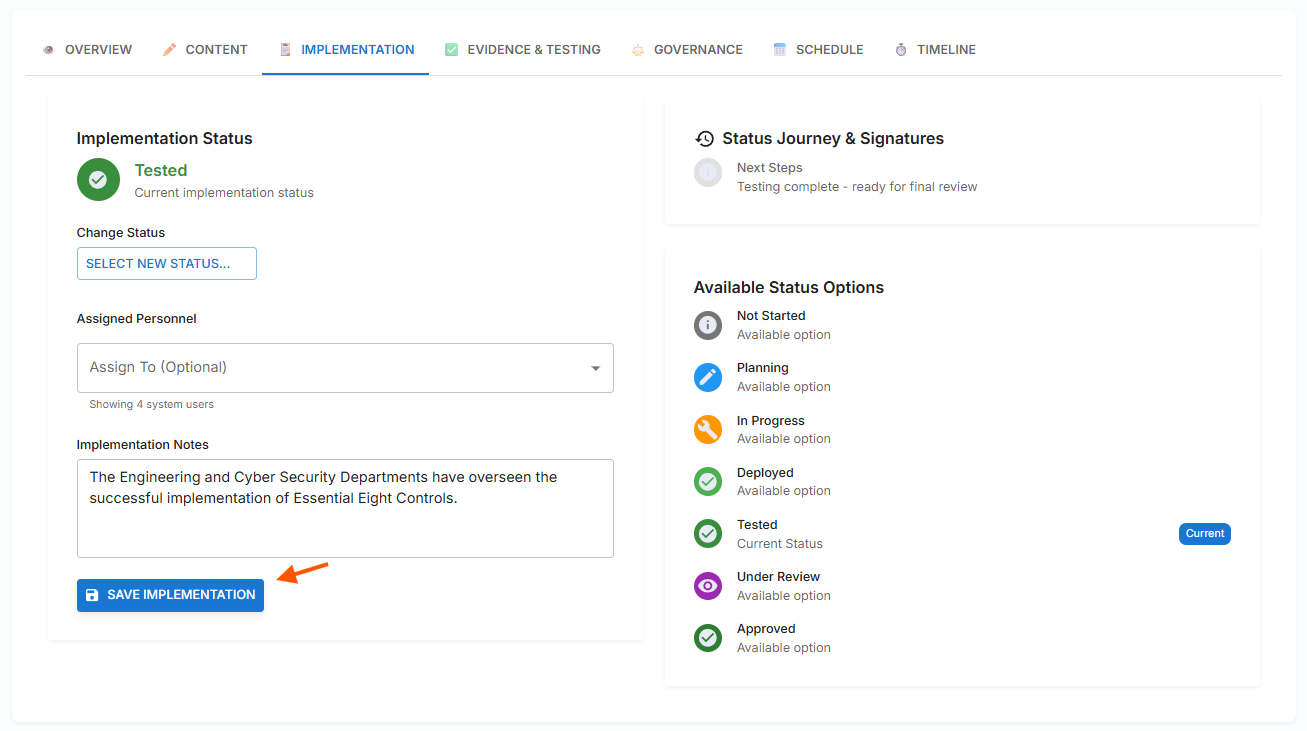The width and height of the screenshot is (1307, 731).
Task: Click the Approved checkmark icon
Action: pos(708,638)
